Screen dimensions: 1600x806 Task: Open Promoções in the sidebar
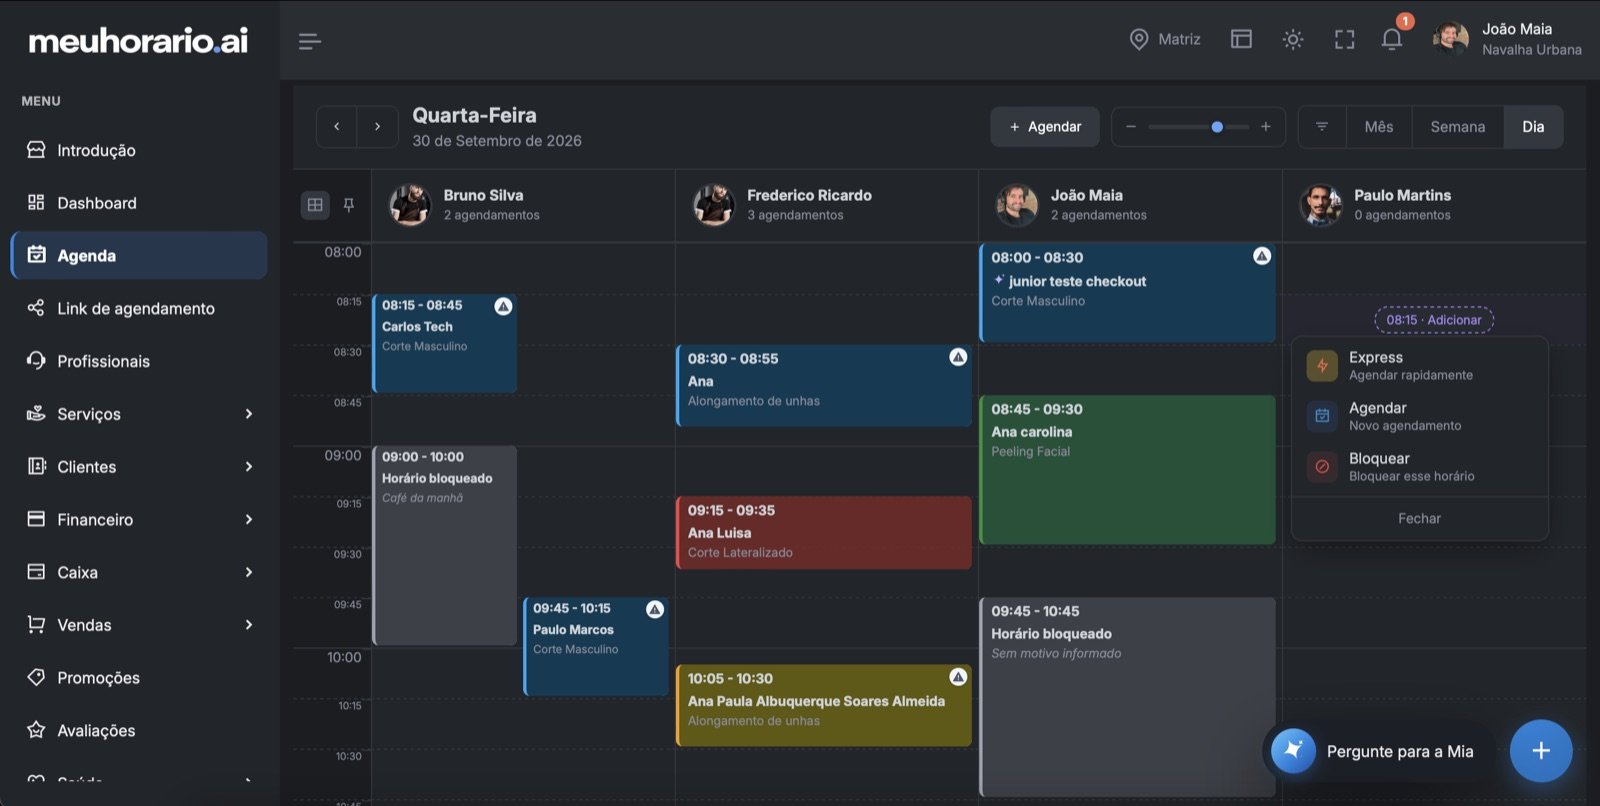[139, 677]
